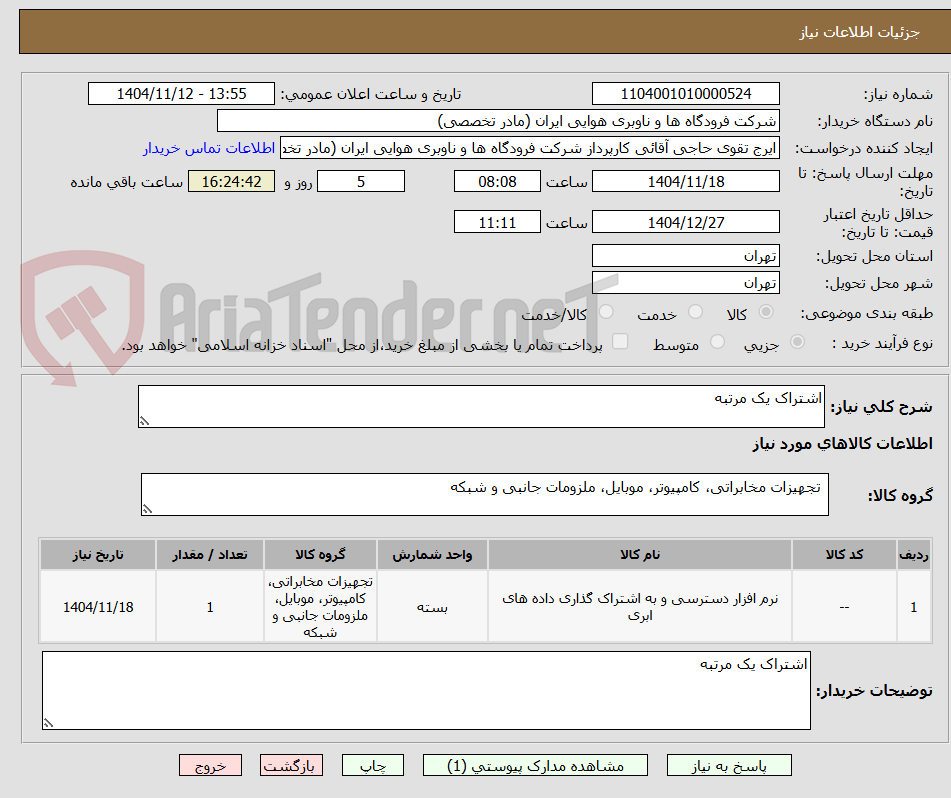951x798 pixels.
Task: Select the جزیی purchase type radio
Action: click(797, 342)
